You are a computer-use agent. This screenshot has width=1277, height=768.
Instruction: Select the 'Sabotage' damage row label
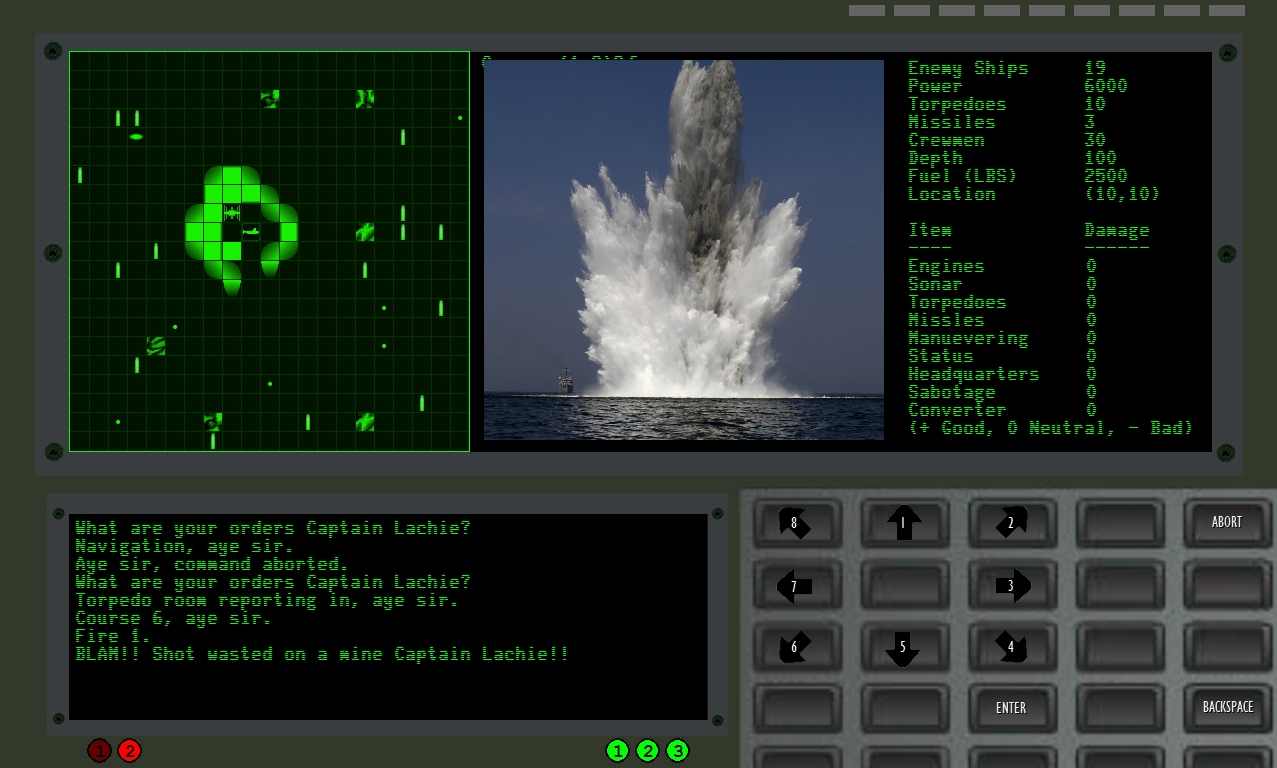click(x=952, y=392)
